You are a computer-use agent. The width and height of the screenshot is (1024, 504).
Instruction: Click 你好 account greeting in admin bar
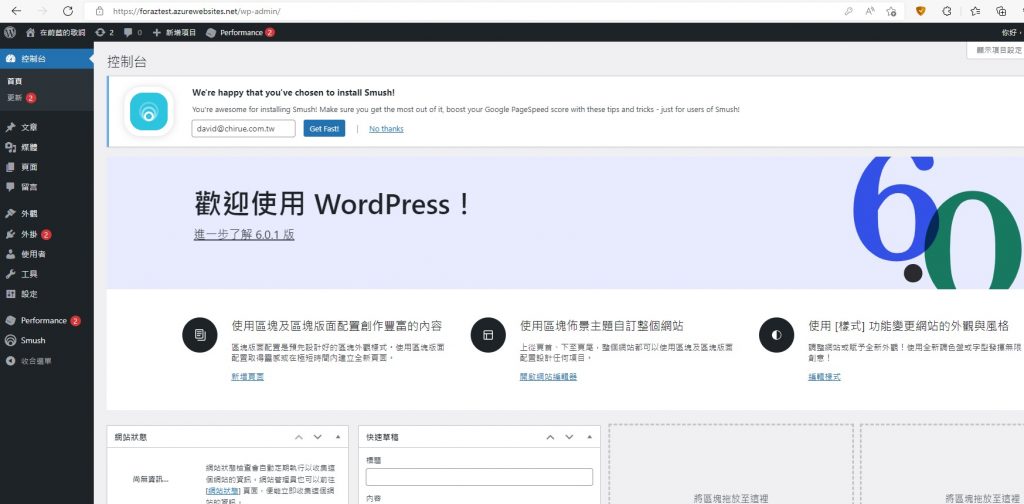point(1012,32)
